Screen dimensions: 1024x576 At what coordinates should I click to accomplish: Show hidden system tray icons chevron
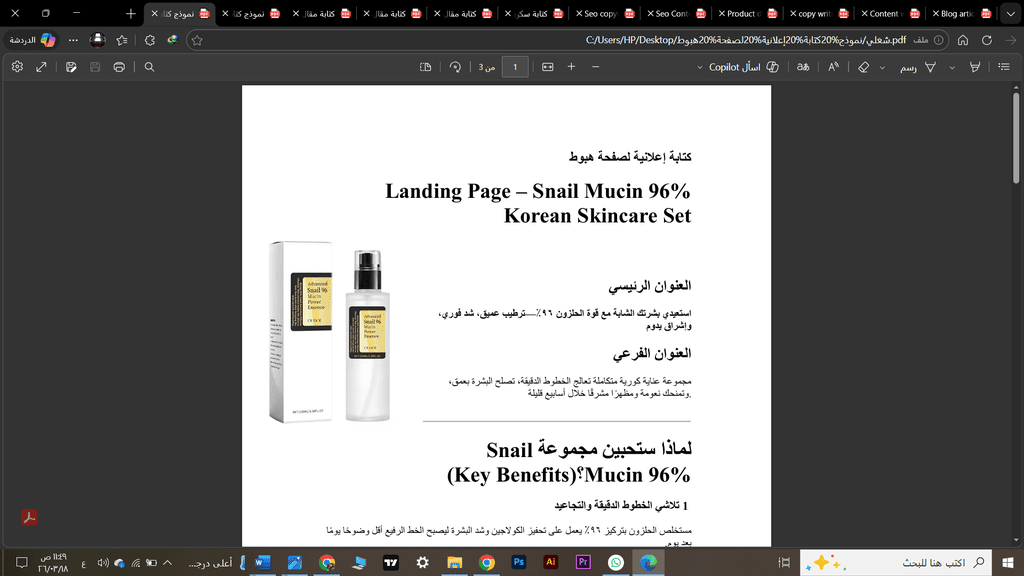[x=168, y=562]
